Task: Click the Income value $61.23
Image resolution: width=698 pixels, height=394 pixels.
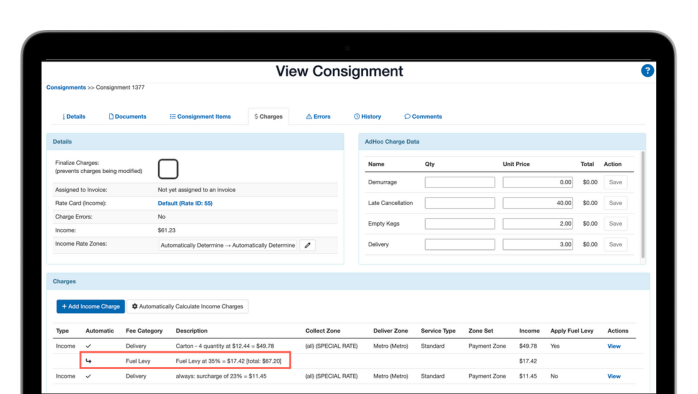Action: coord(166,231)
